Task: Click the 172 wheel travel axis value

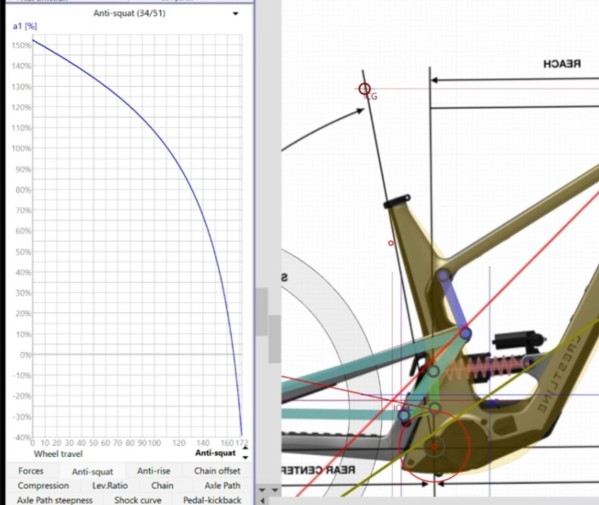Action: point(241,443)
